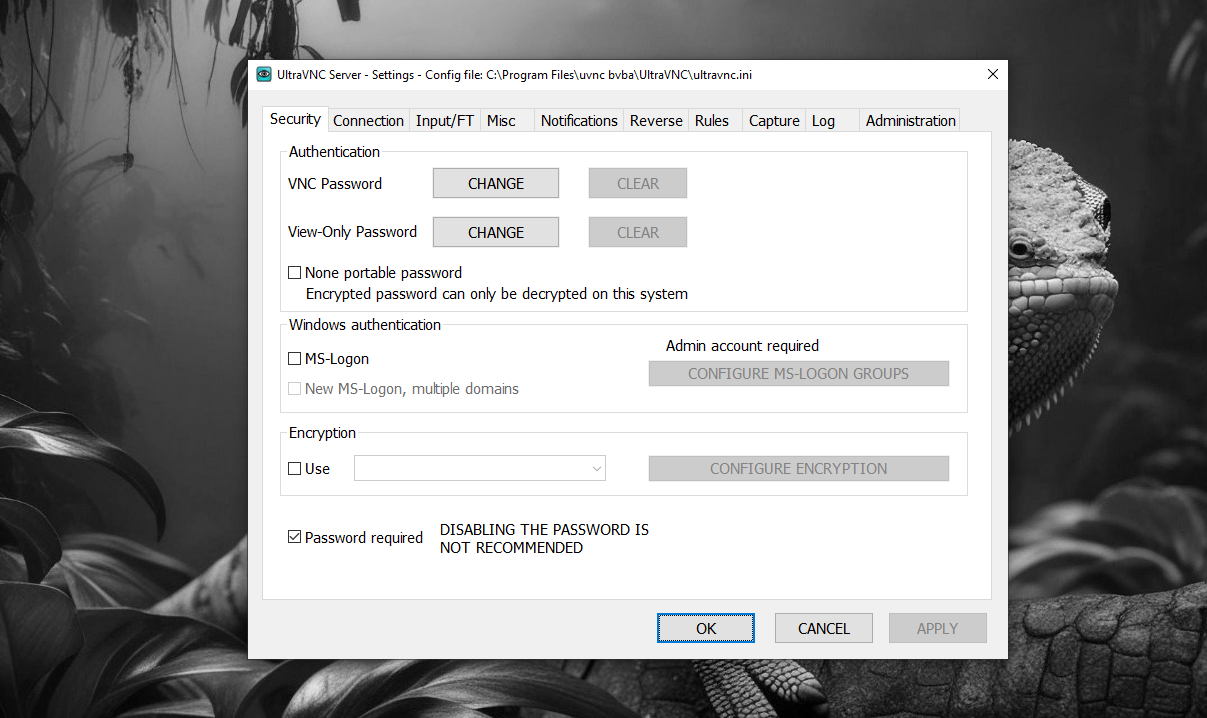
Task: Enable the None portable password checkbox
Action: coord(295,272)
